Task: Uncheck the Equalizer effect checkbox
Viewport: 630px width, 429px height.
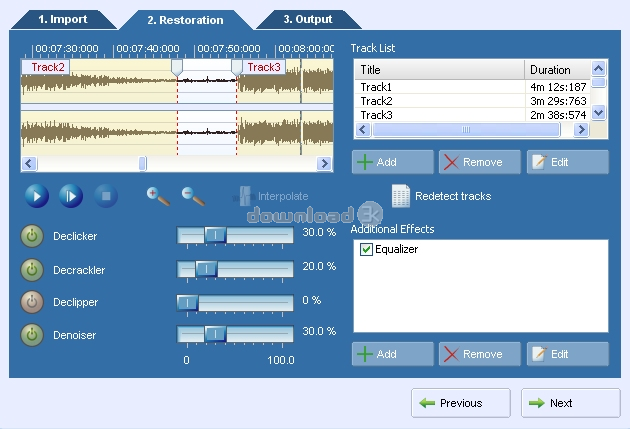Action: (x=366, y=249)
